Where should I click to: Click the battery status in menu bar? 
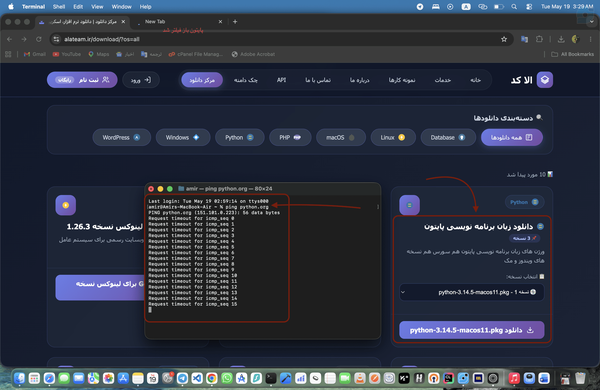499,7
